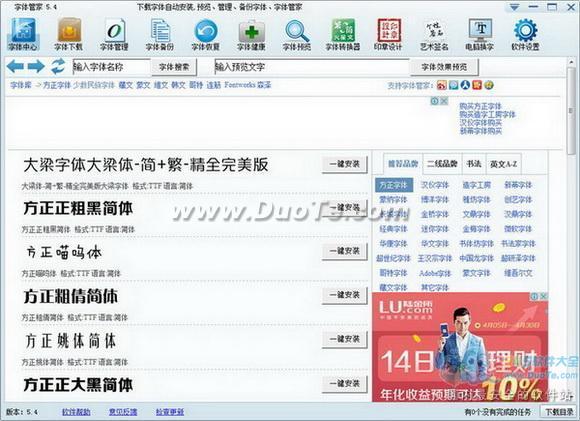
Task: Click the 输入预览文字 input field
Action: [312, 67]
